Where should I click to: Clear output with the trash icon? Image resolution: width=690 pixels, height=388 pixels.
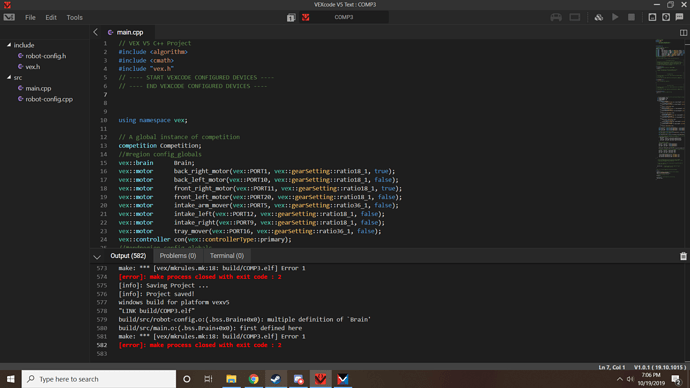(x=683, y=256)
